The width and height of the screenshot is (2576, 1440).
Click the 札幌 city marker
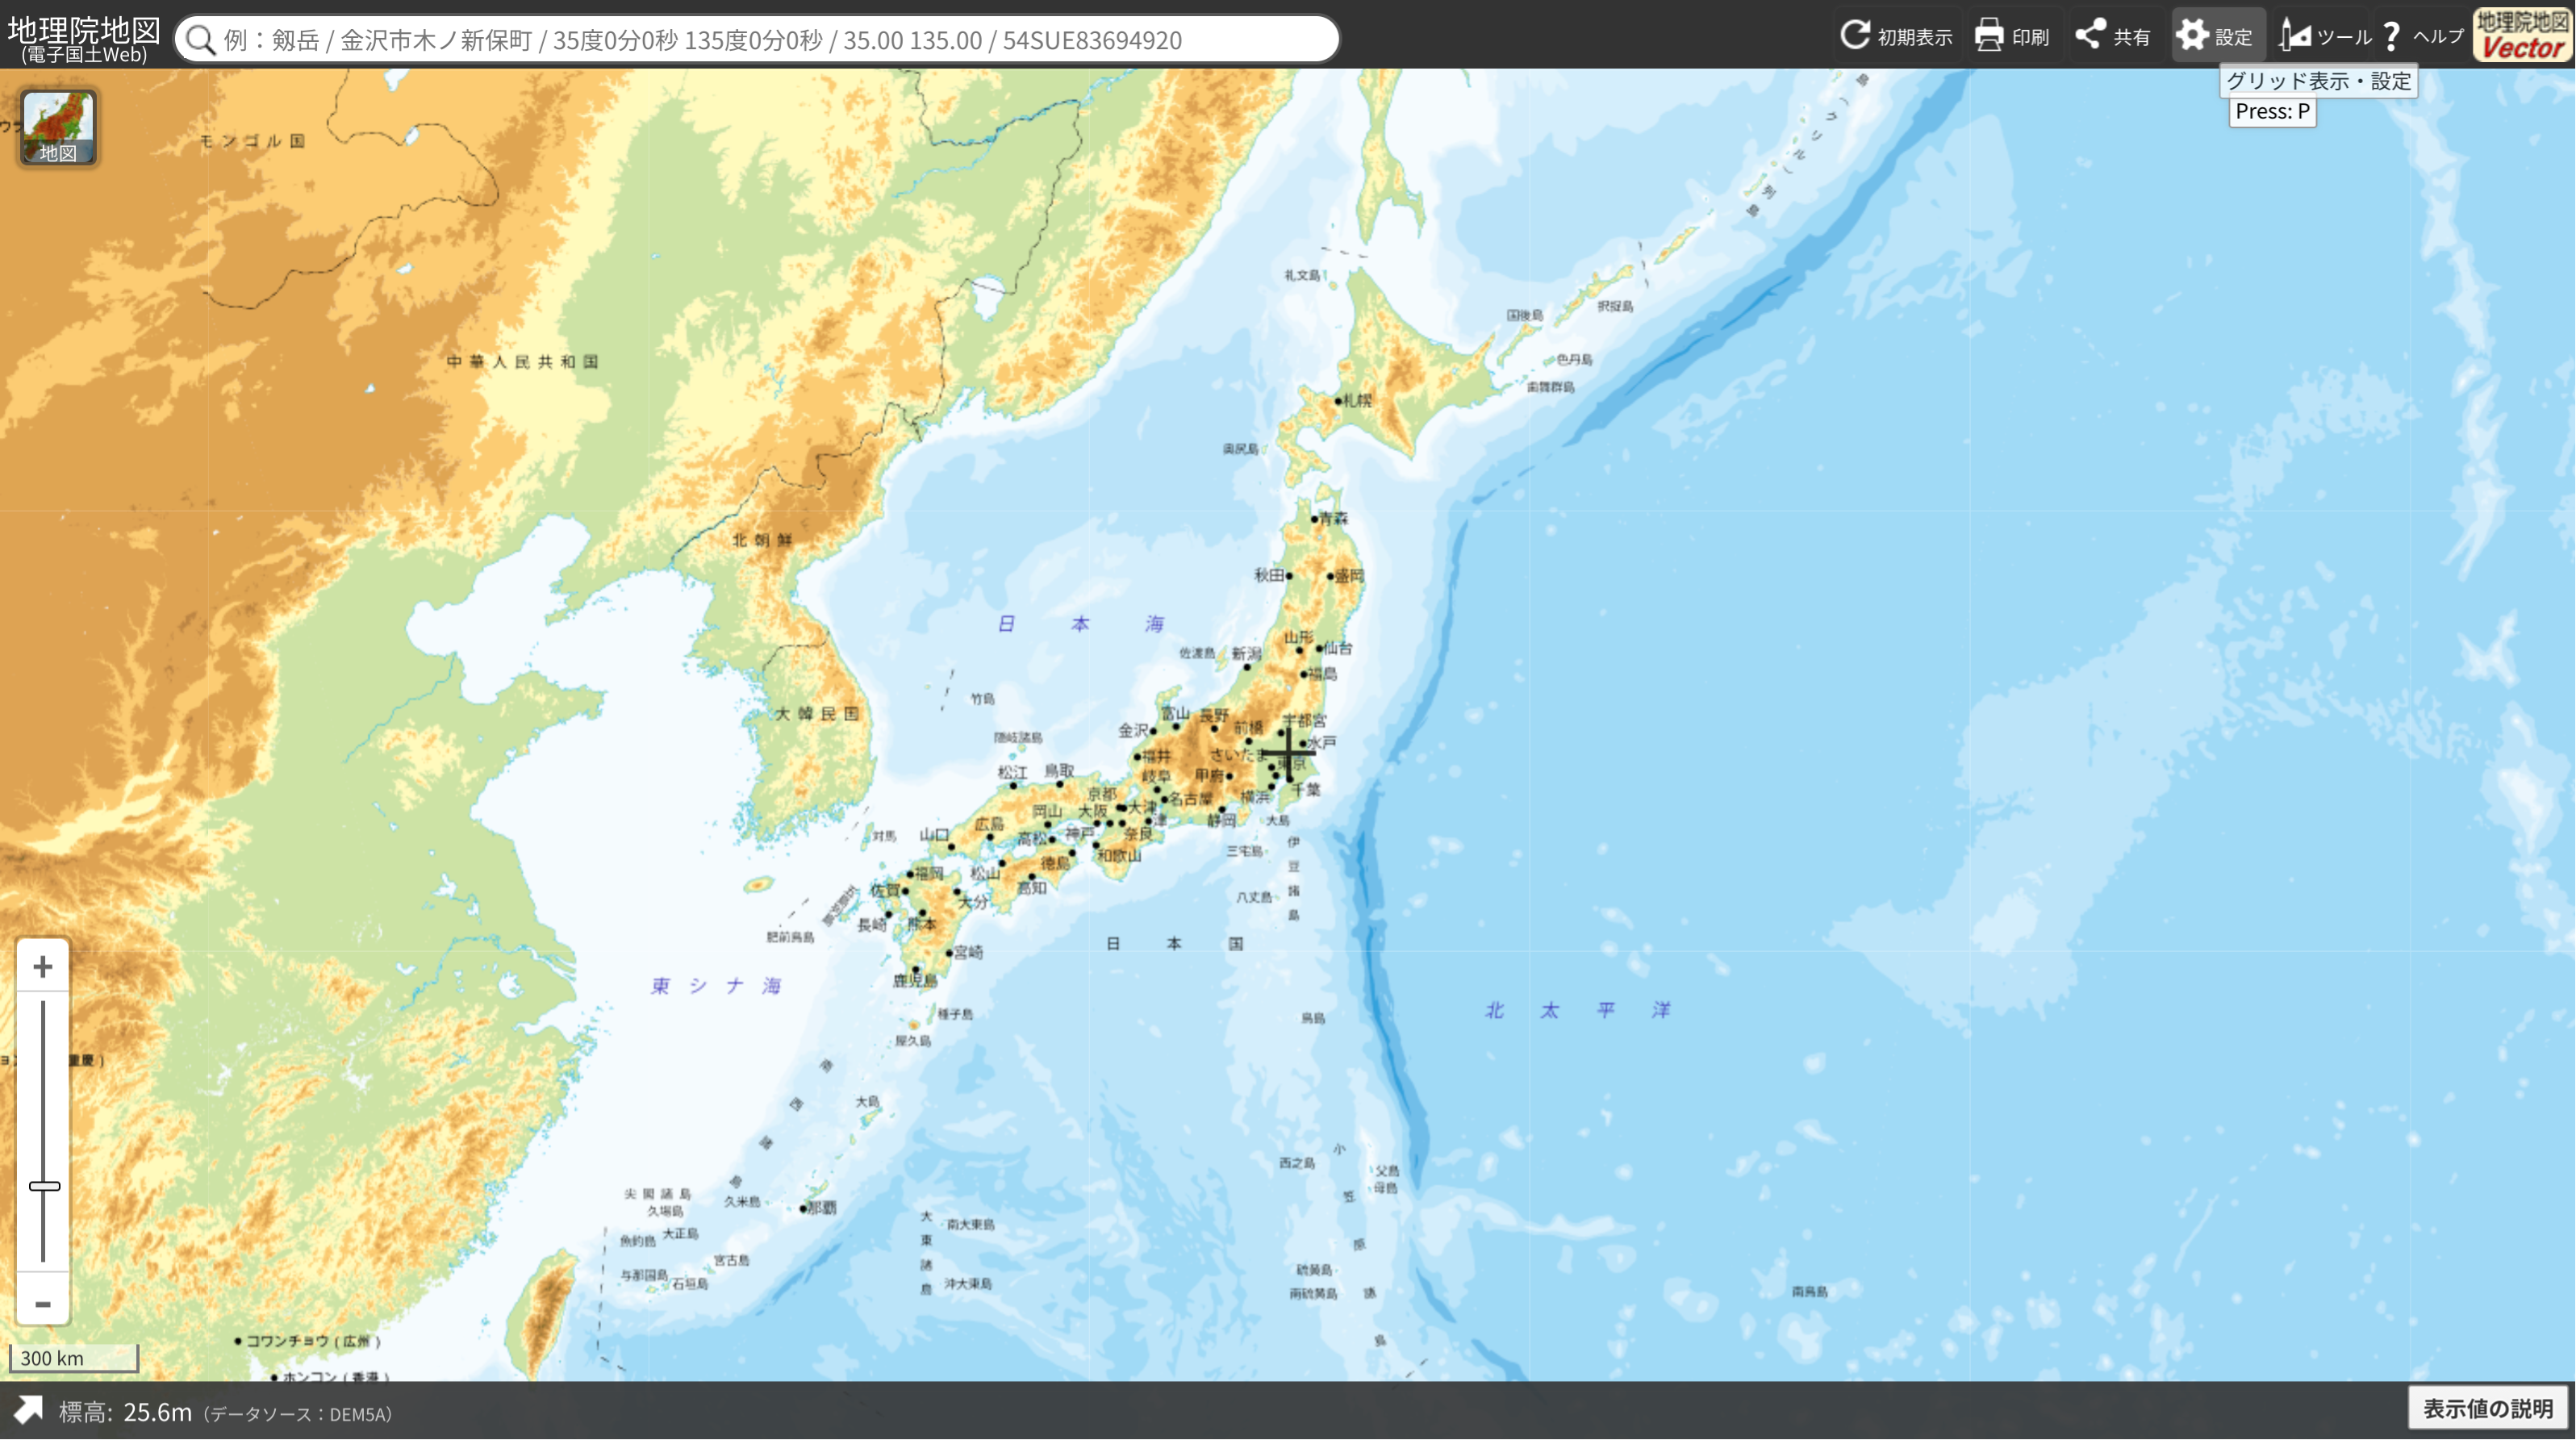1338,401
